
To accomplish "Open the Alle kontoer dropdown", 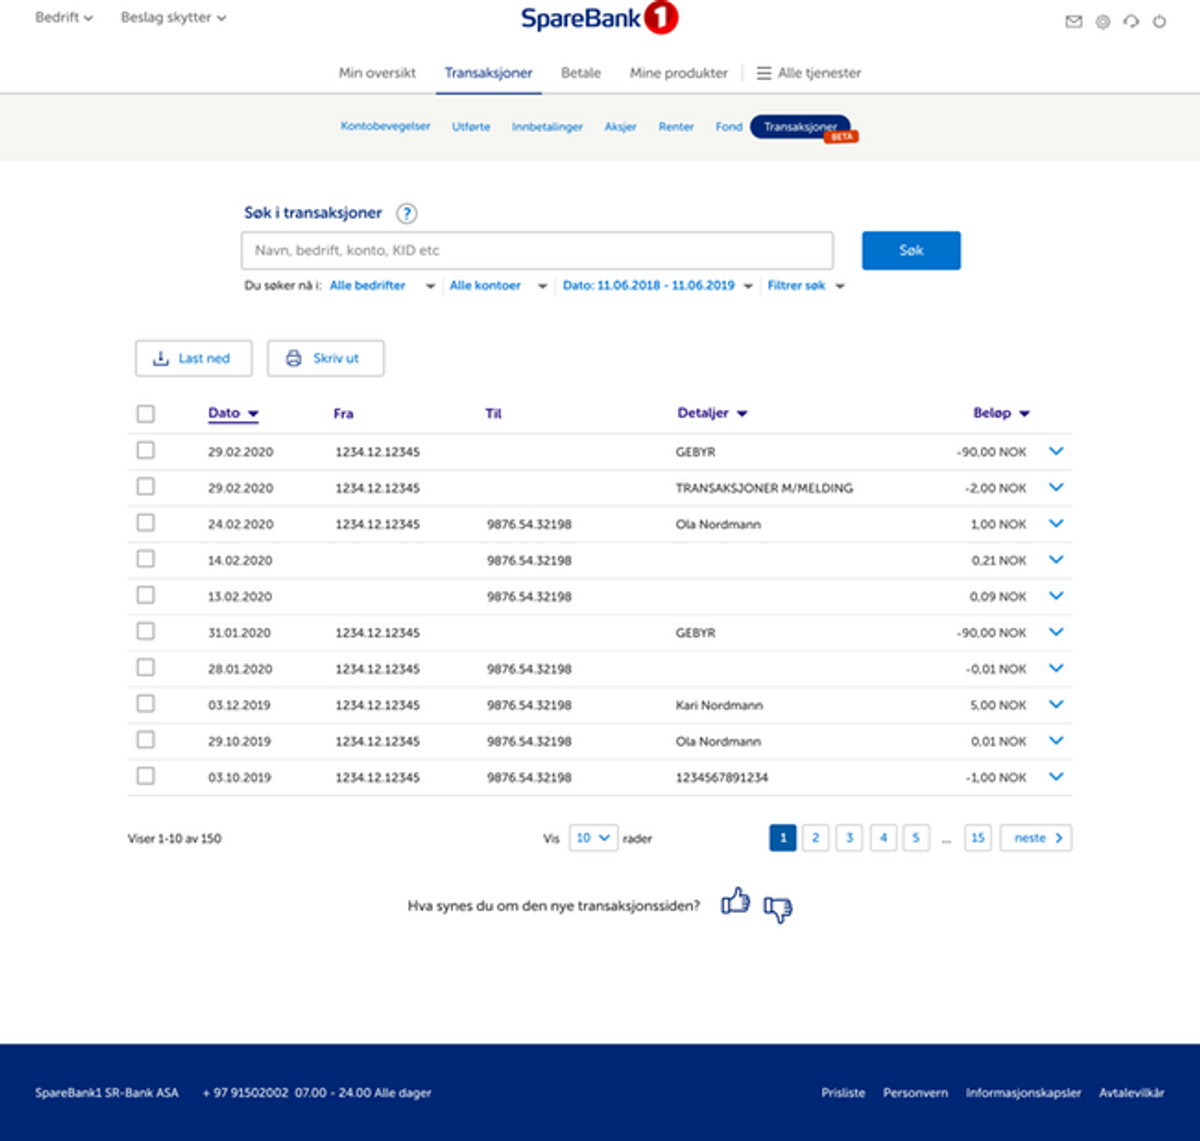I will click(x=492, y=285).
